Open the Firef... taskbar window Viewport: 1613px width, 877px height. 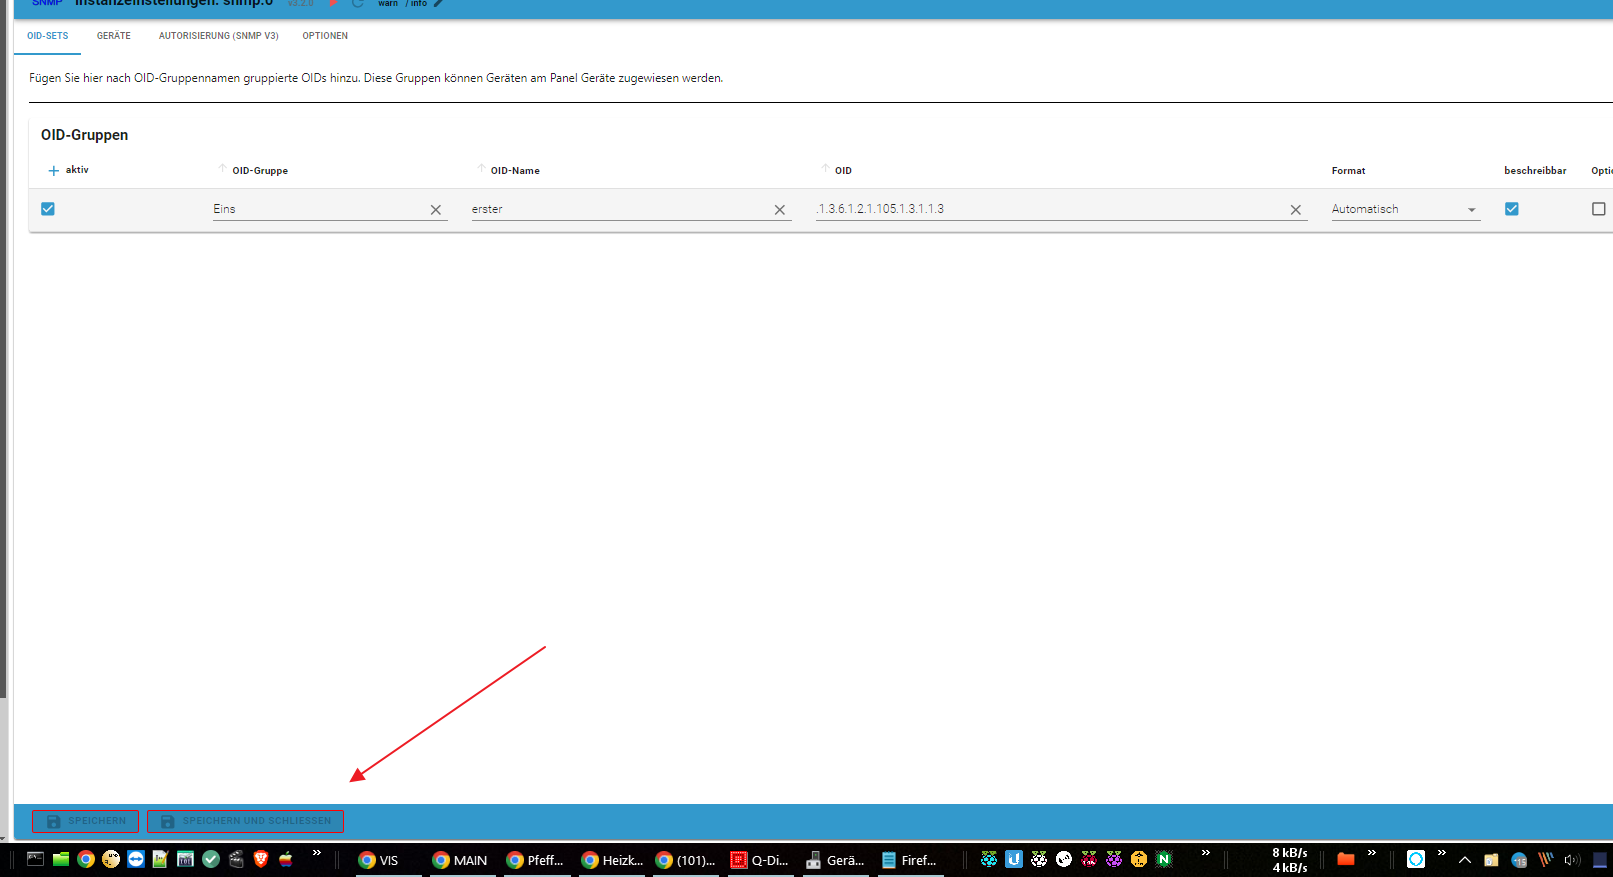click(911, 860)
